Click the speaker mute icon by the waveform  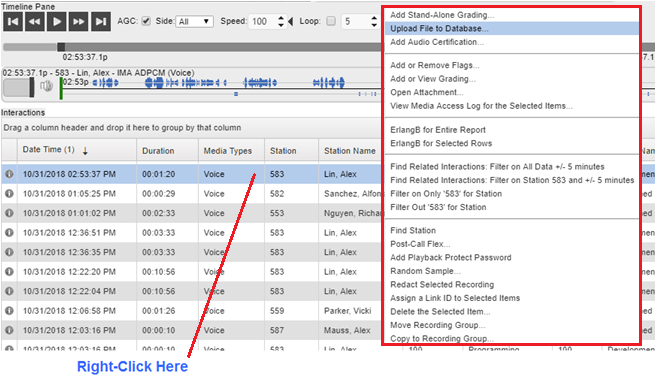(x=46, y=86)
